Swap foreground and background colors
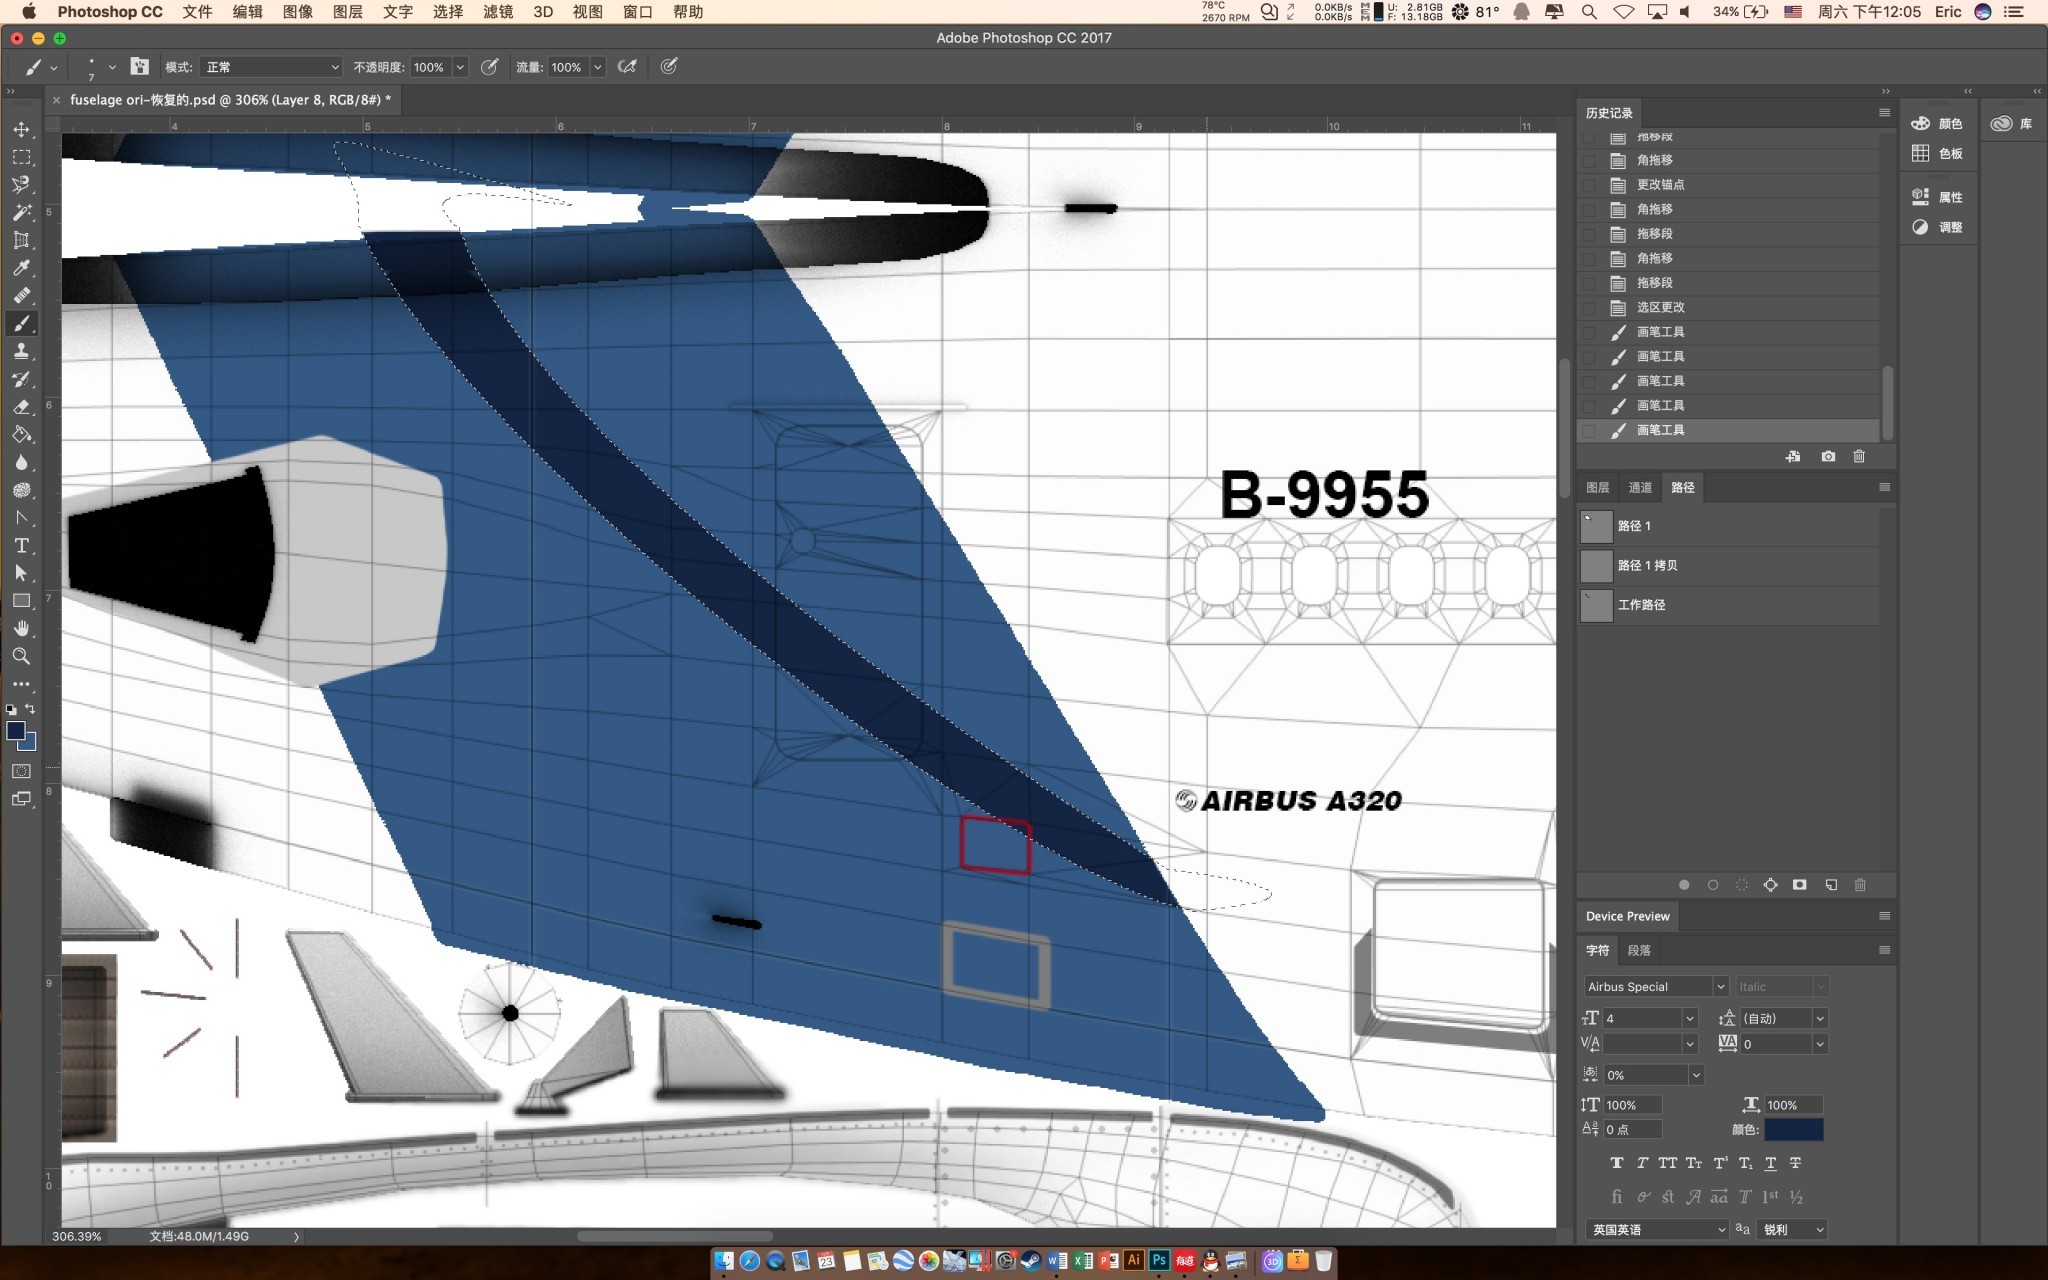This screenshot has height=1280, width=2048. 31,709
